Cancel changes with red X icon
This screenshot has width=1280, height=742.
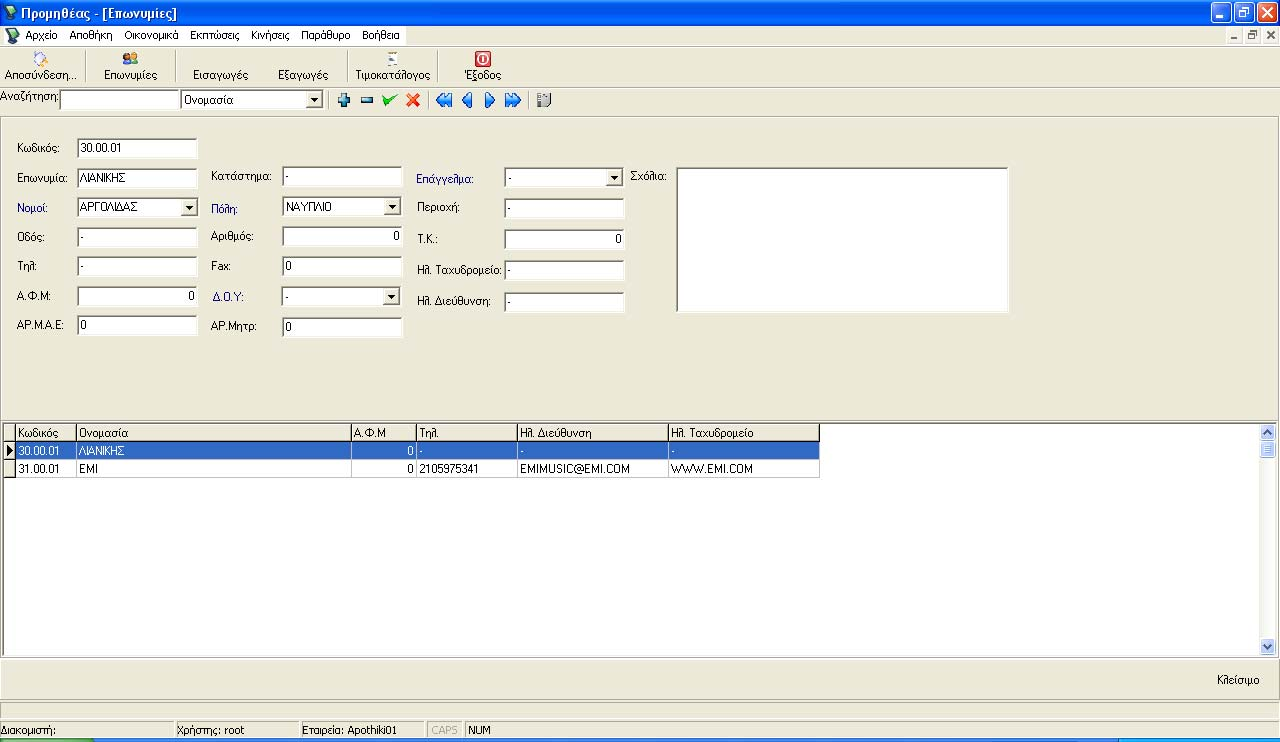412,100
